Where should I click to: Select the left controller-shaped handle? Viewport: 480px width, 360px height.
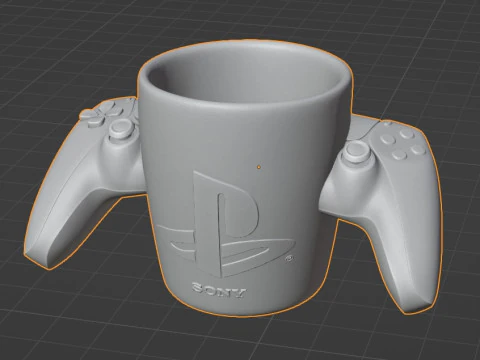pyautogui.click(x=85, y=182)
